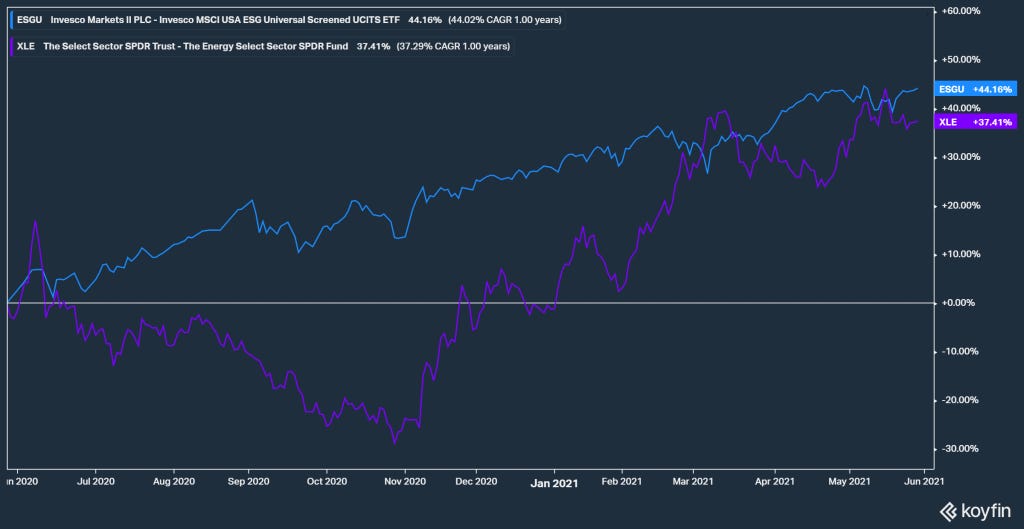Click the Oct 2020 date label
Image resolution: width=1024 pixels, height=529 pixels.
[326, 481]
